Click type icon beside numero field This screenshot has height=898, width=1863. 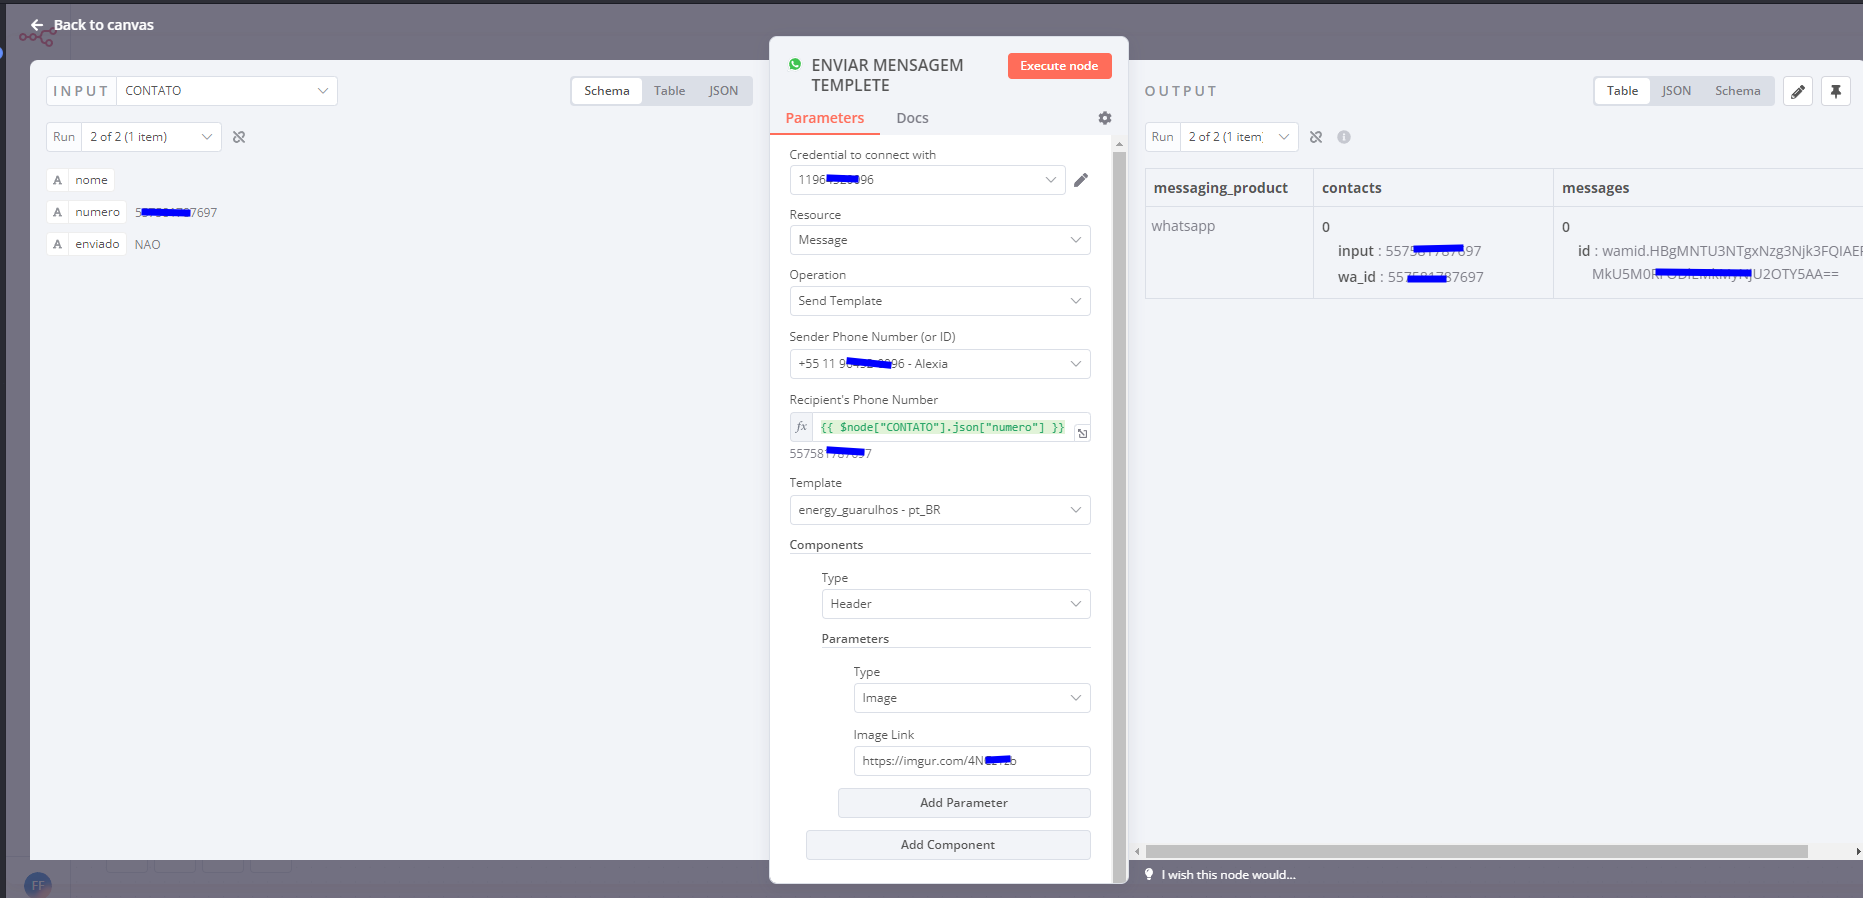pyautogui.click(x=57, y=212)
